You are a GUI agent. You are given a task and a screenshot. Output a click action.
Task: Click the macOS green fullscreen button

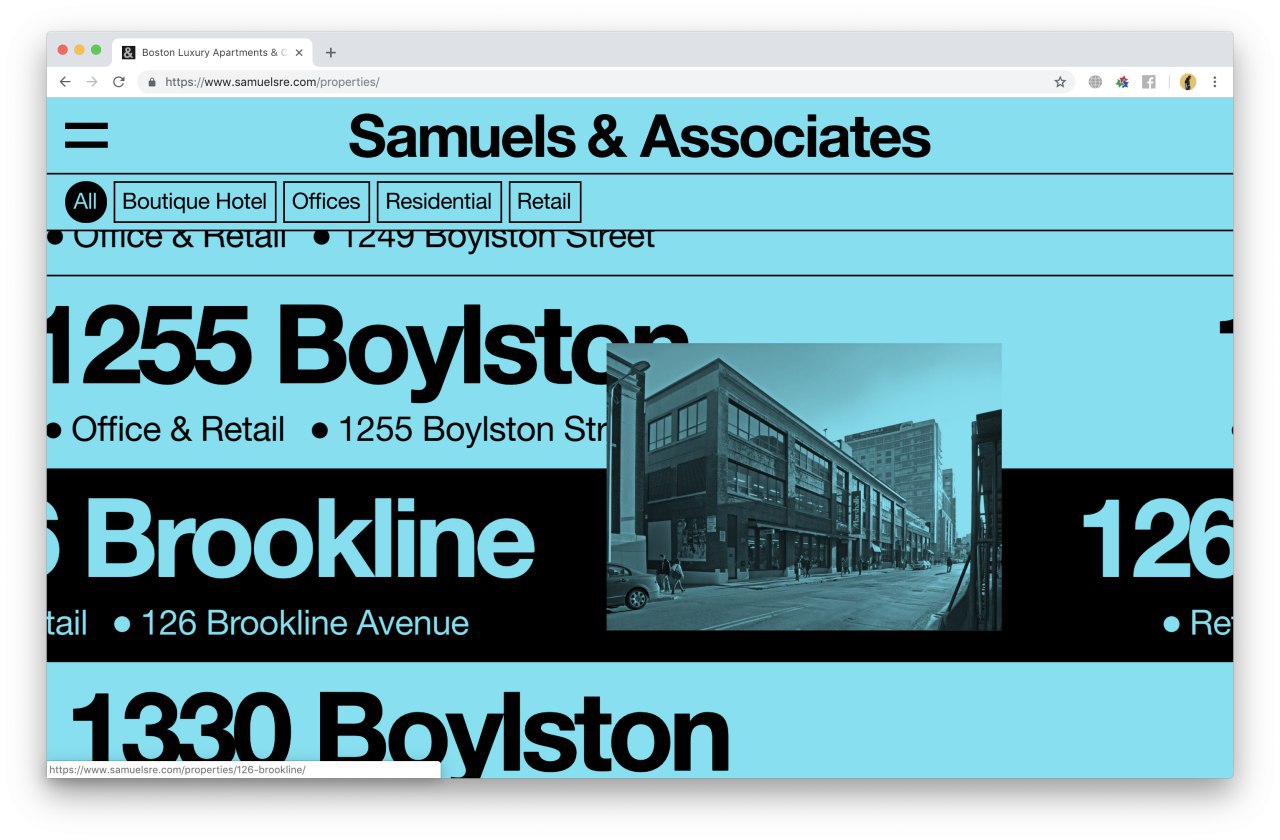pyautogui.click(x=96, y=50)
